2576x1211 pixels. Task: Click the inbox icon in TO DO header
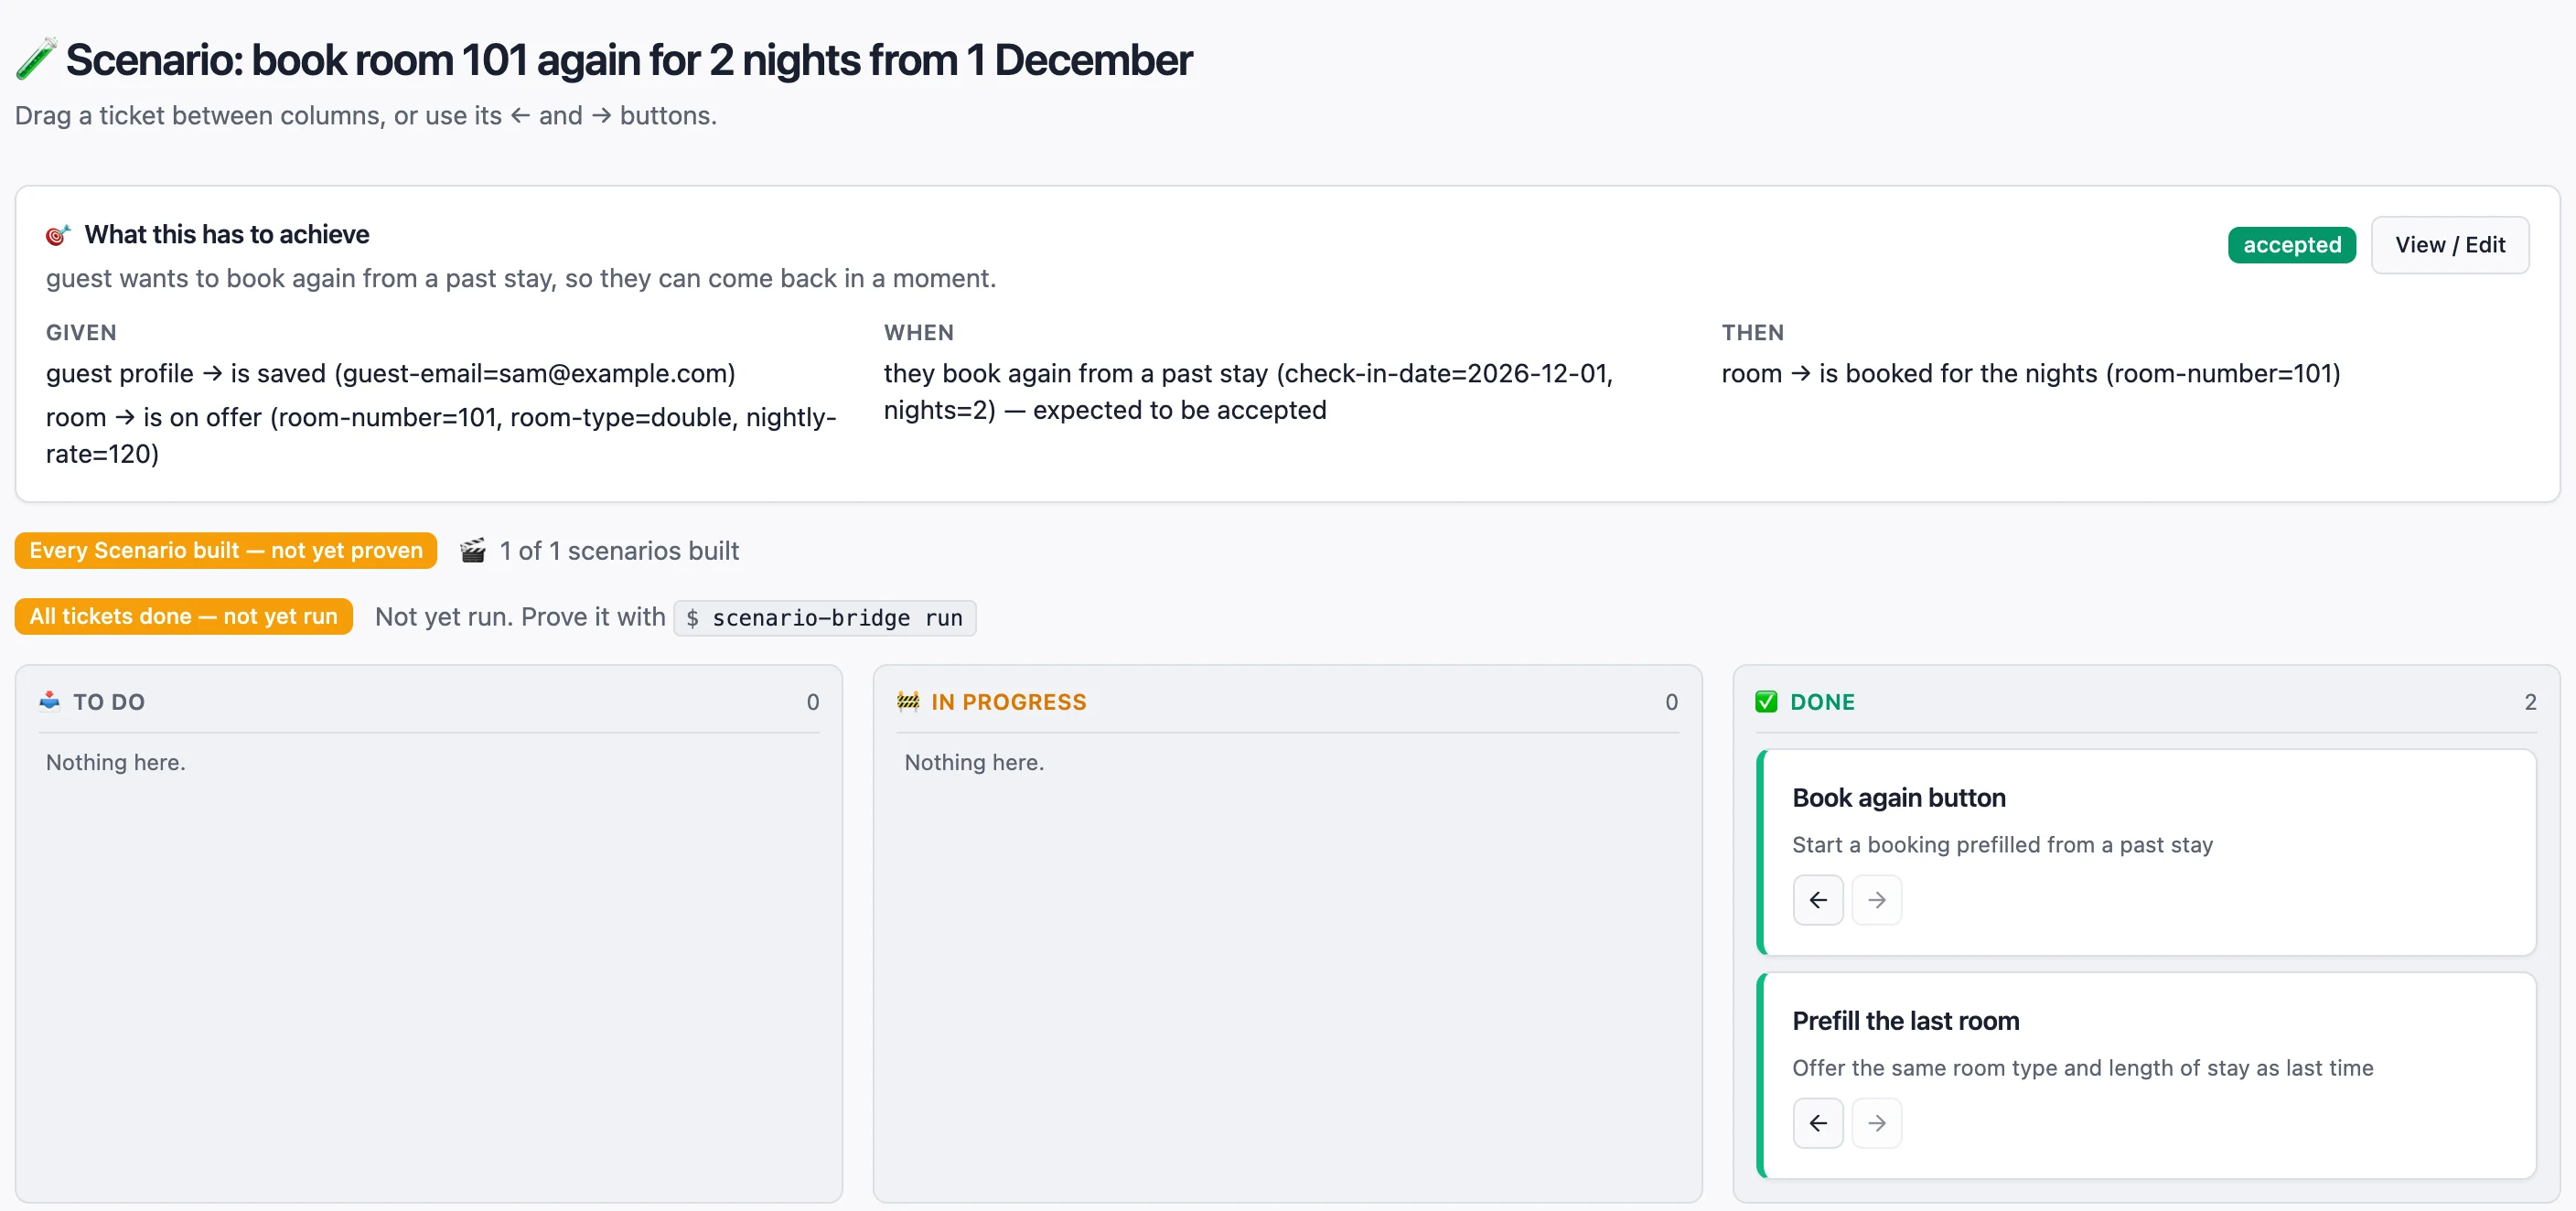[50, 701]
